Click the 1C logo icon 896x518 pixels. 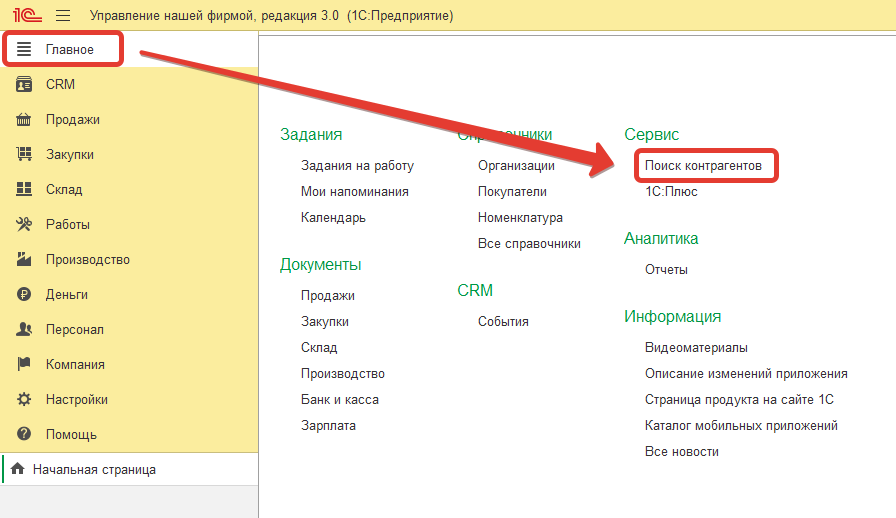(x=27, y=15)
